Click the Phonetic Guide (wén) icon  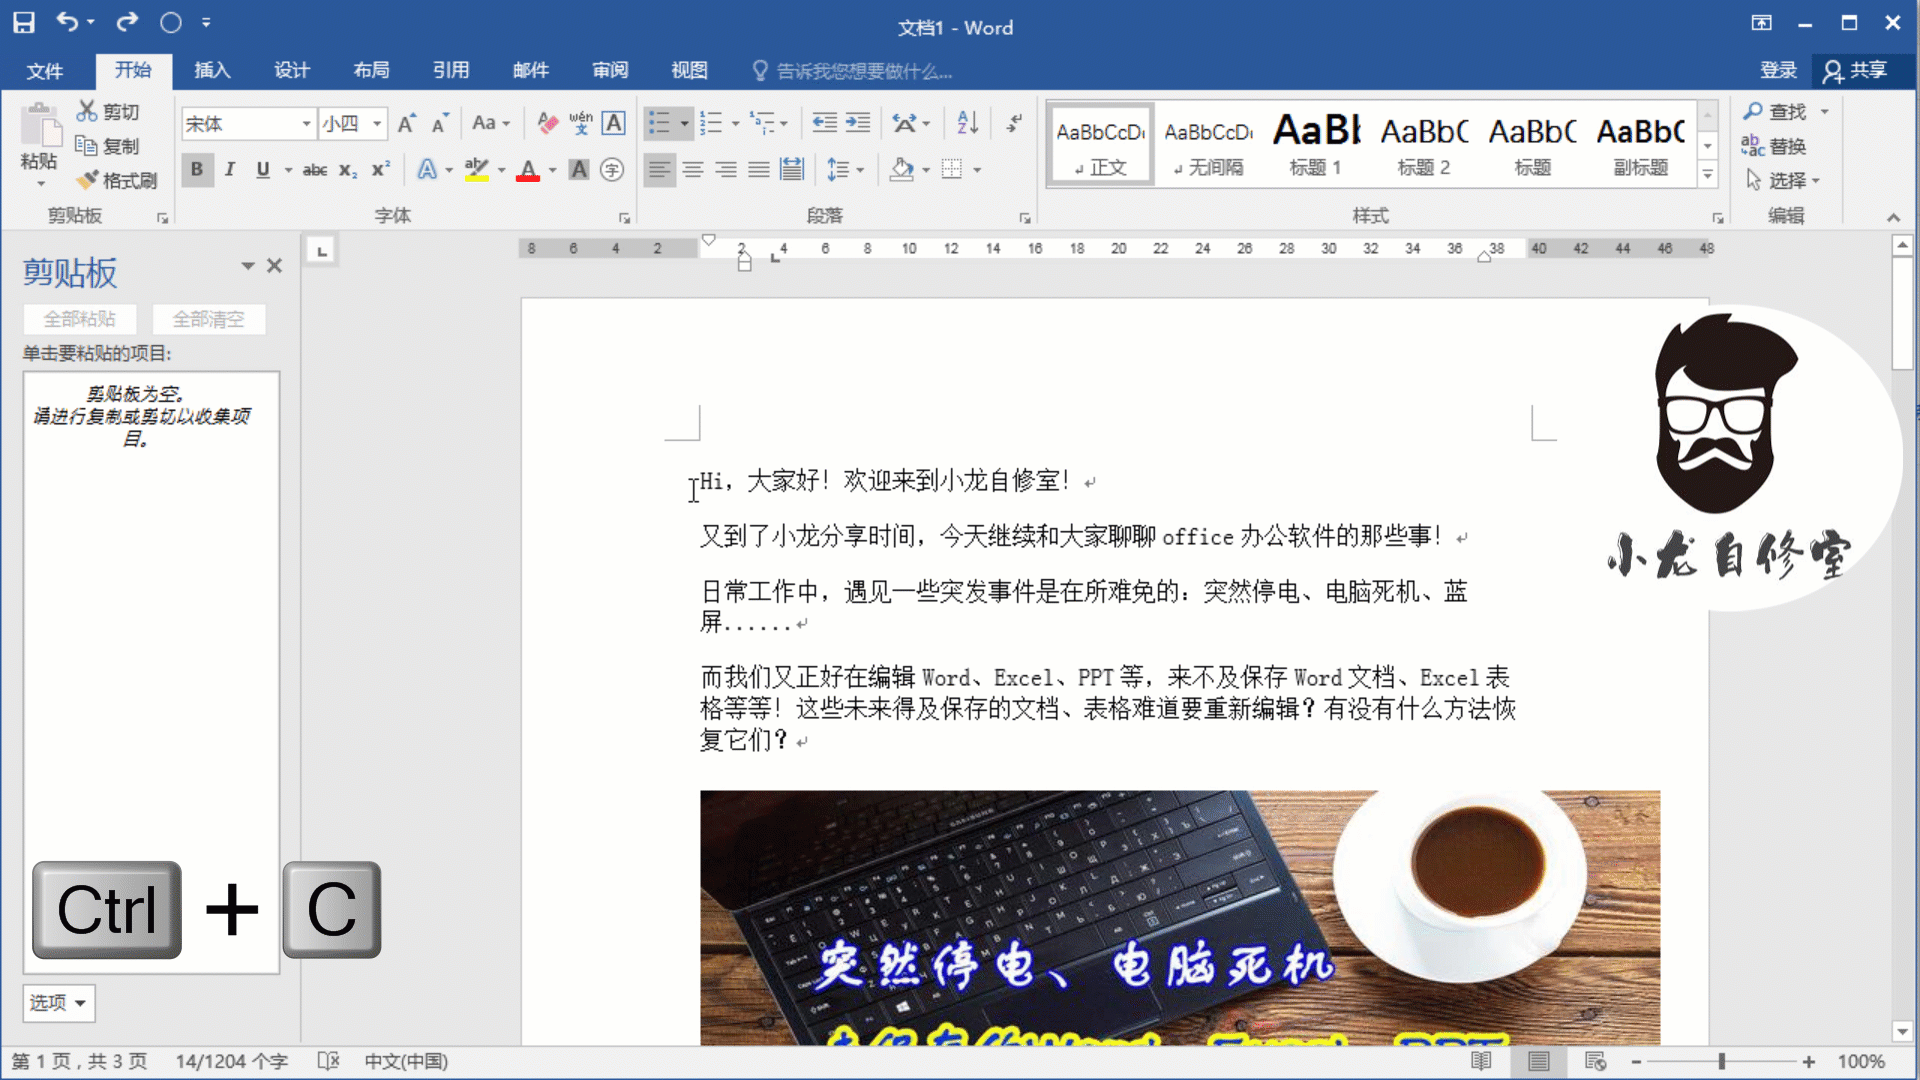(x=581, y=123)
